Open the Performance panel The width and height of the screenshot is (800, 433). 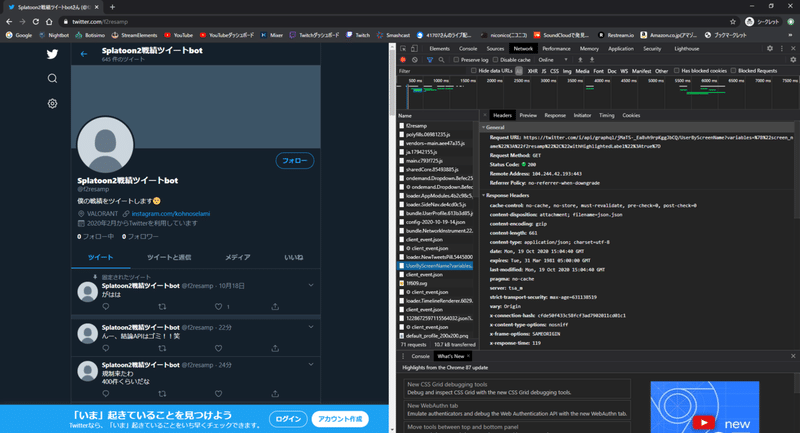tap(556, 48)
